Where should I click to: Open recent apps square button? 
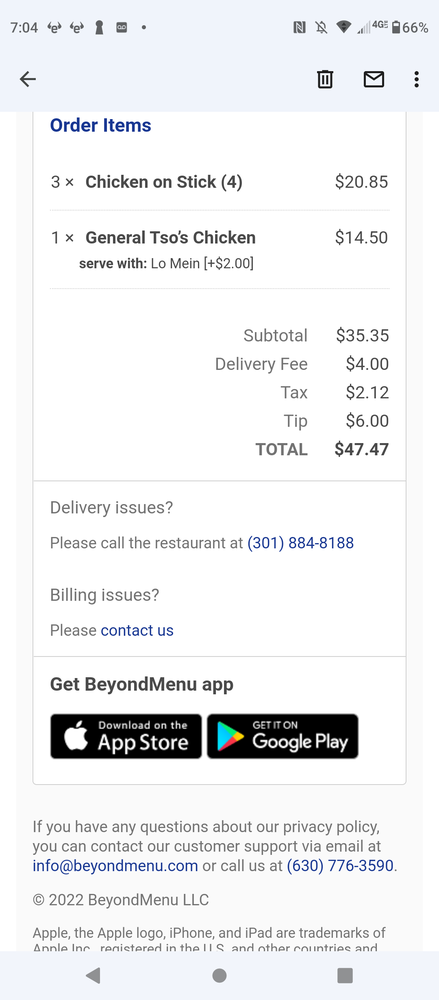pos(345,974)
